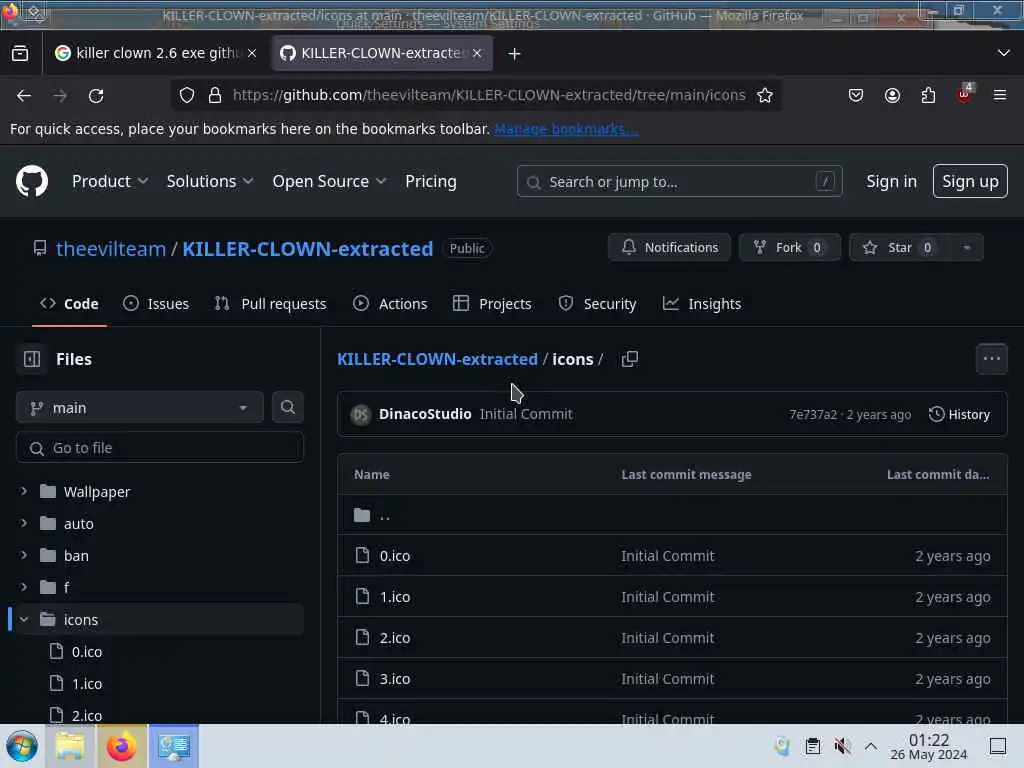The height and width of the screenshot is (768, 1024).
Task: Close the killer clown Google search tab
Action: [252, 53]
